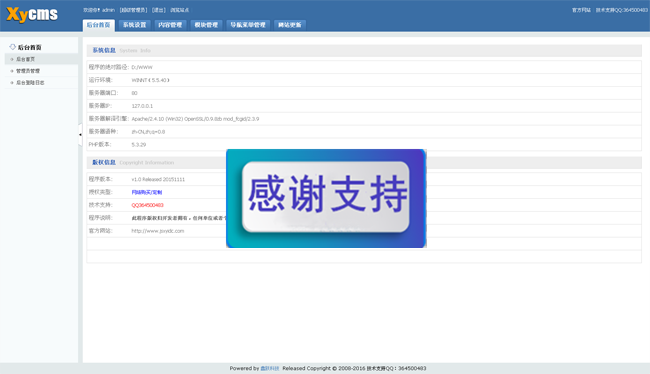Click the Apache/2.4.10 server engine value
The image size is (650, 374).
click(195, 119)
